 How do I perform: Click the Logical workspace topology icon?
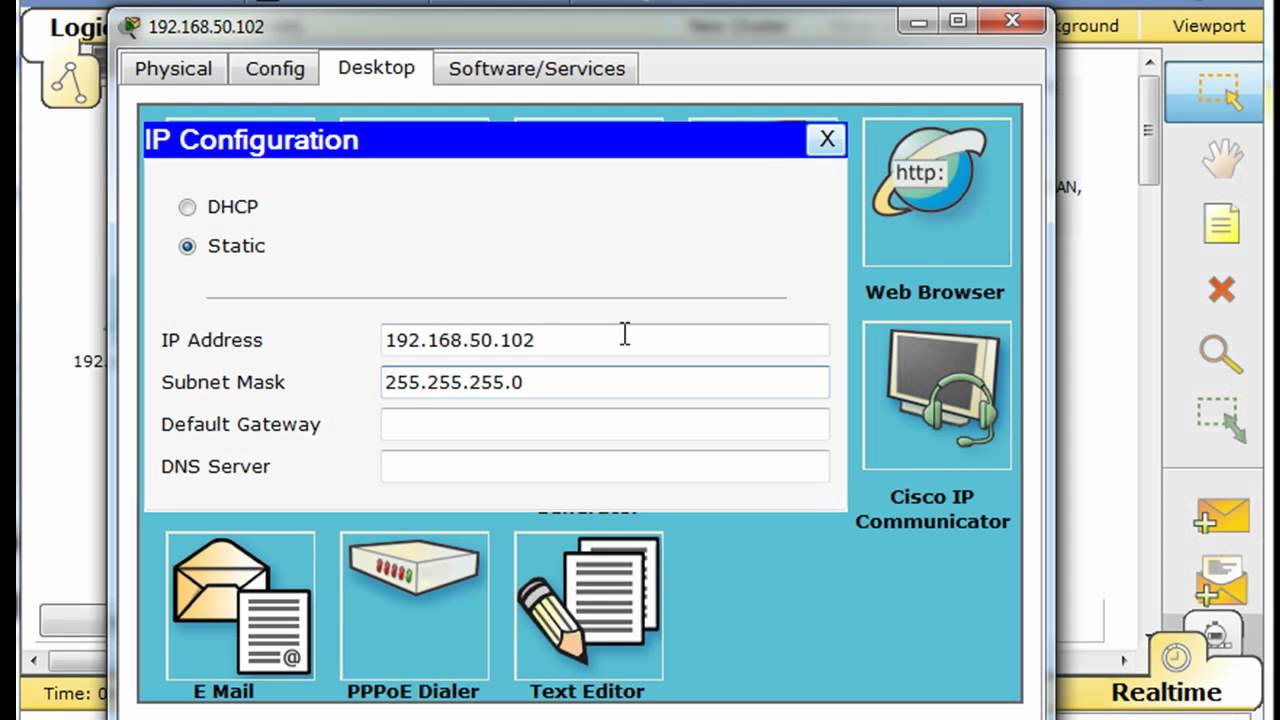point(70,81)
